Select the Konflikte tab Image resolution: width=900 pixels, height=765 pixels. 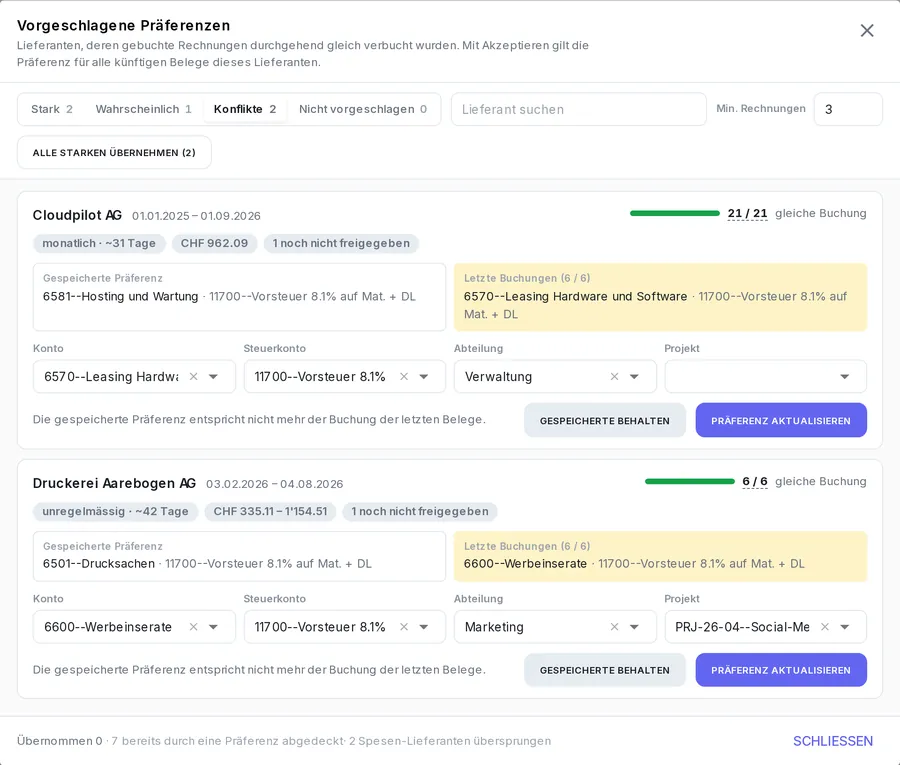245,109
